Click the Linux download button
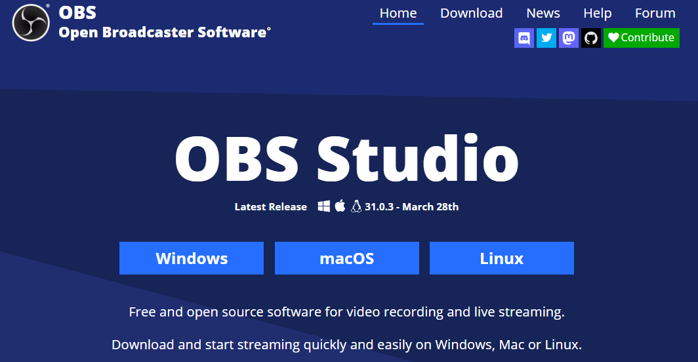The height and width of the screenshot is (362, 698). [x=502, y=258]
